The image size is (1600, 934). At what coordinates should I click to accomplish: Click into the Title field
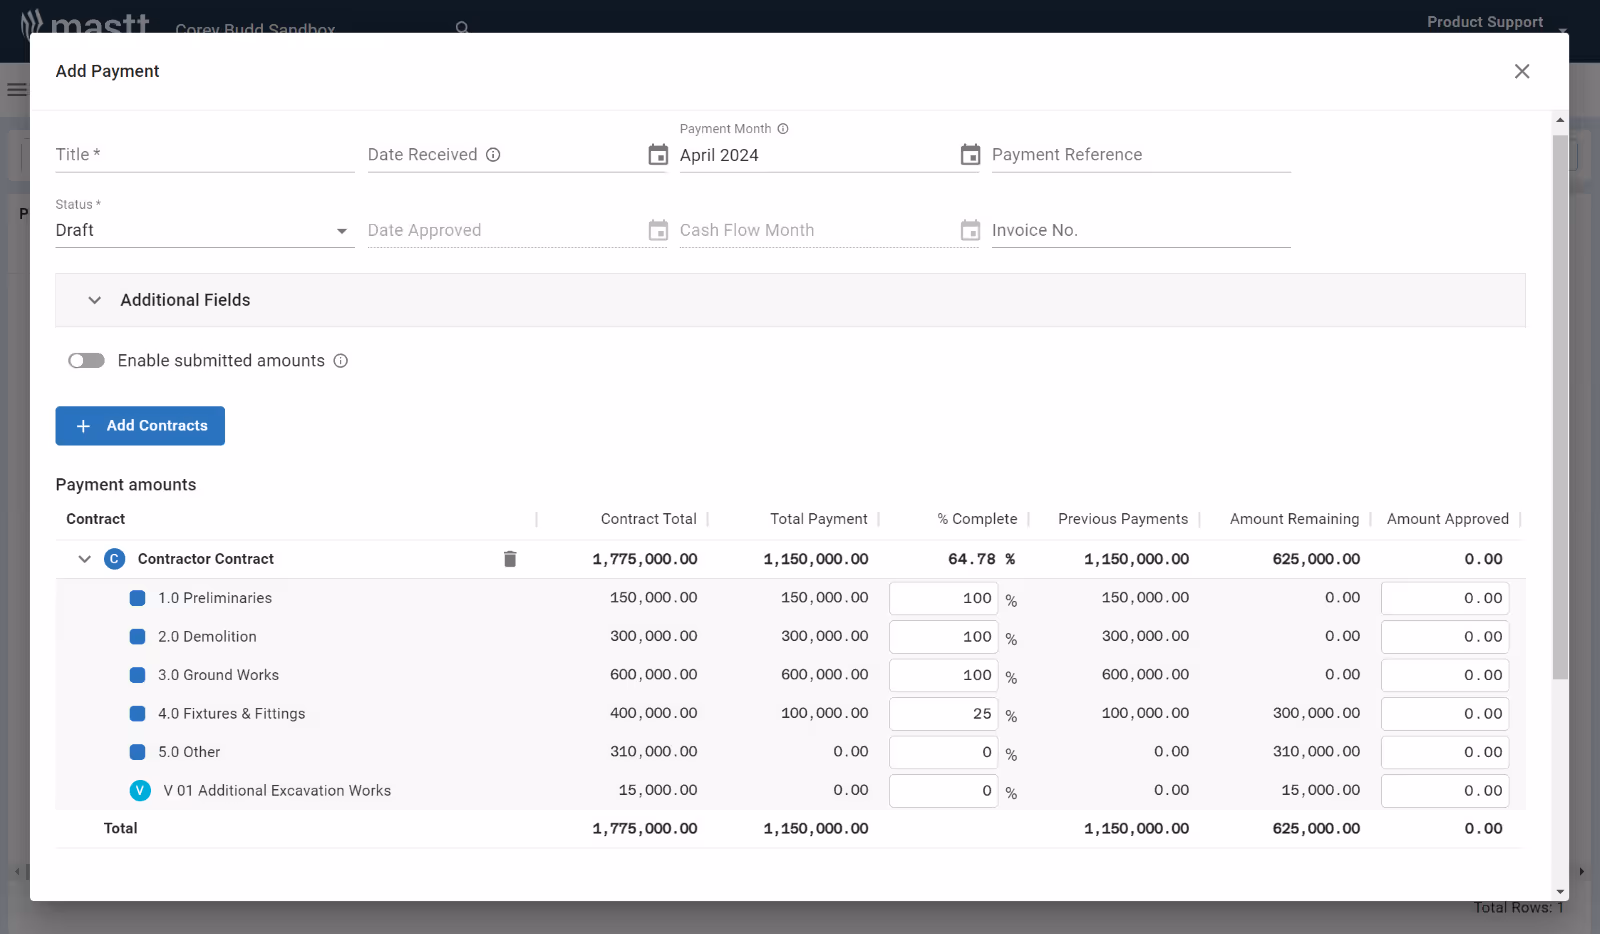click(x=205, y=155)
